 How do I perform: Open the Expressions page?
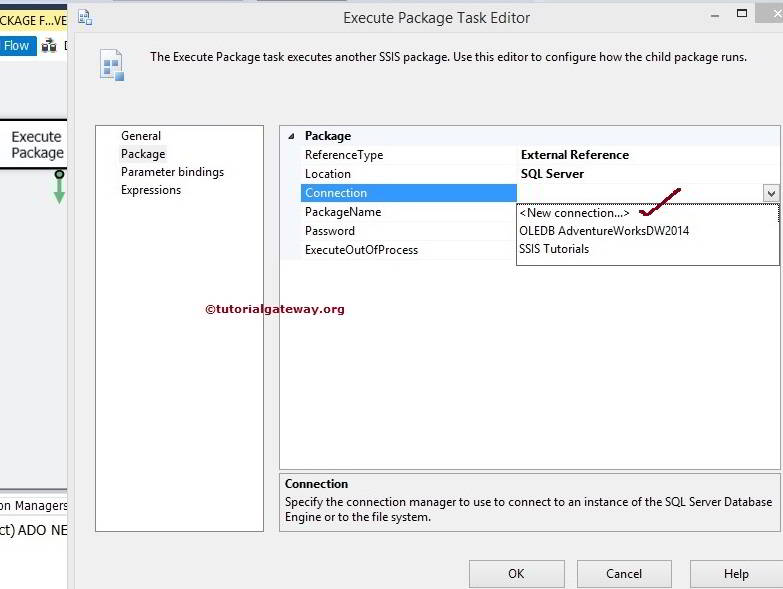(151, 190)
